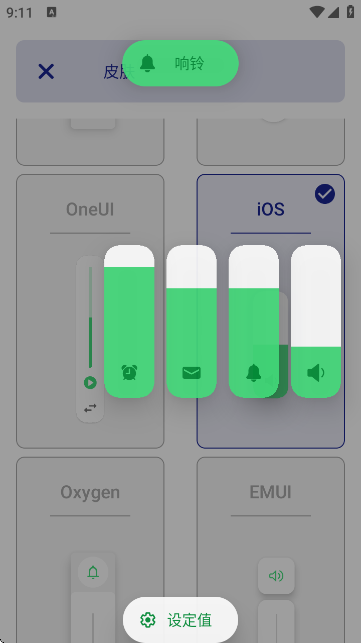
Task: Toggle the iOS skin checkmark
Action: (x=325, y=194)
